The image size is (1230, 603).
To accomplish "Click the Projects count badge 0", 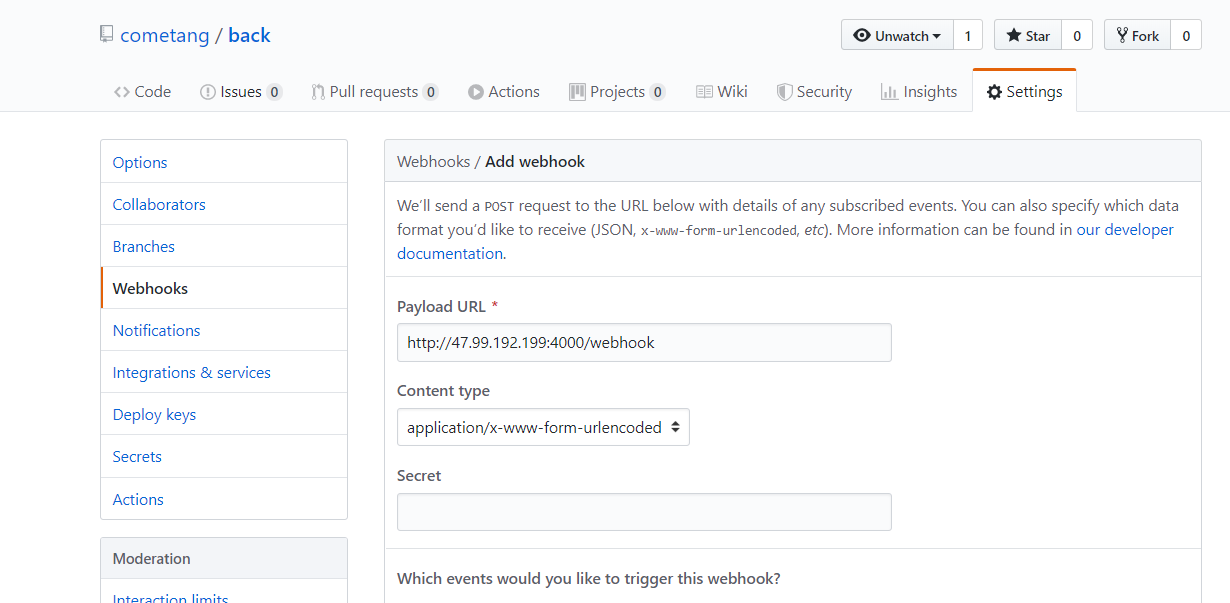I will (x=657, y=92).
